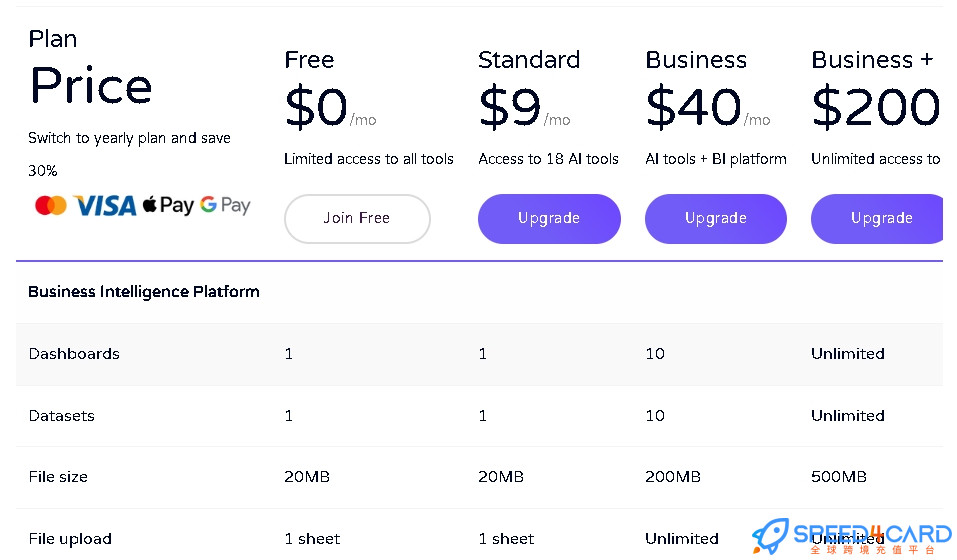Upgrade to the Business $40 plan
This screenshot has height=560, width=957.
click(715, 218)
